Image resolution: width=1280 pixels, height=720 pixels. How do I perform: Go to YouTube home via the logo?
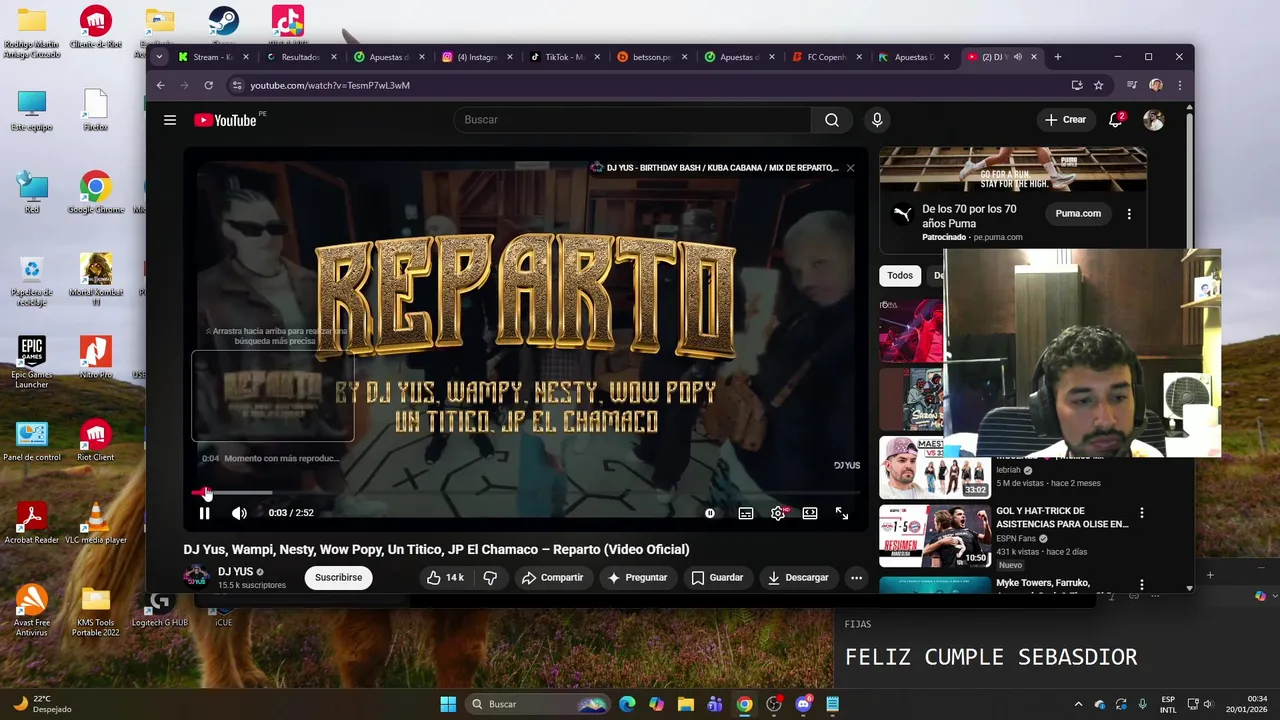[226, 120]
